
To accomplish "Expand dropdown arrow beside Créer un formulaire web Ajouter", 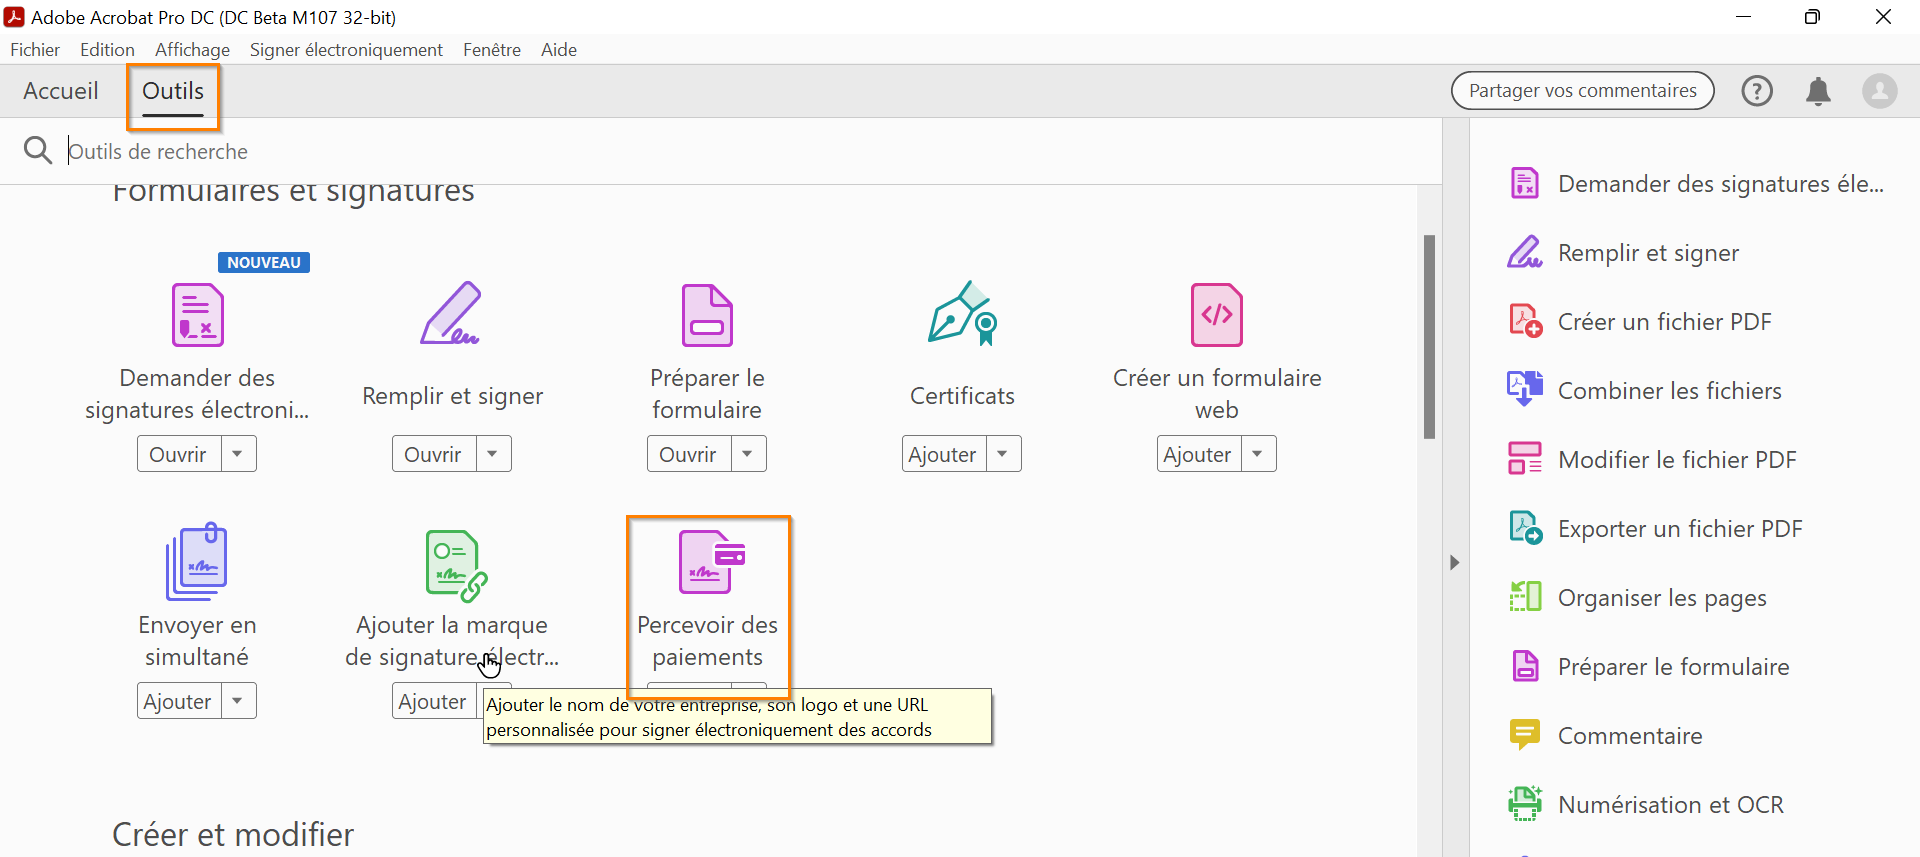I will click(x=1258, y=454).
